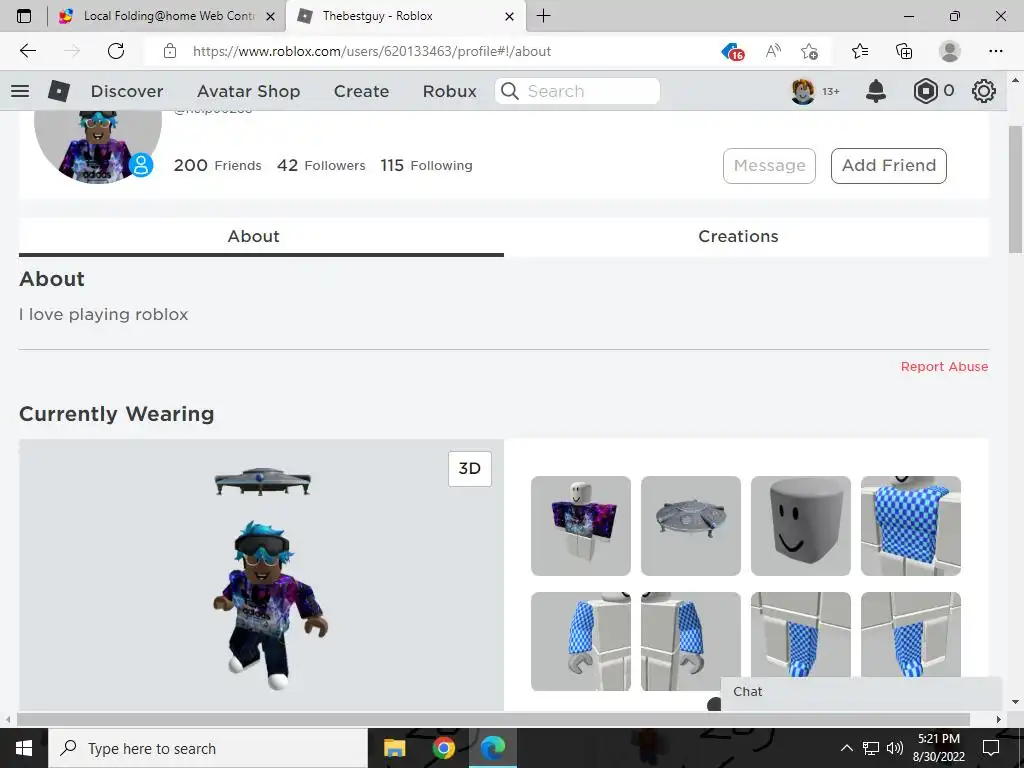Open the Robux menu item
This screenshot has height=768, width=1024.
click(449, 91)
